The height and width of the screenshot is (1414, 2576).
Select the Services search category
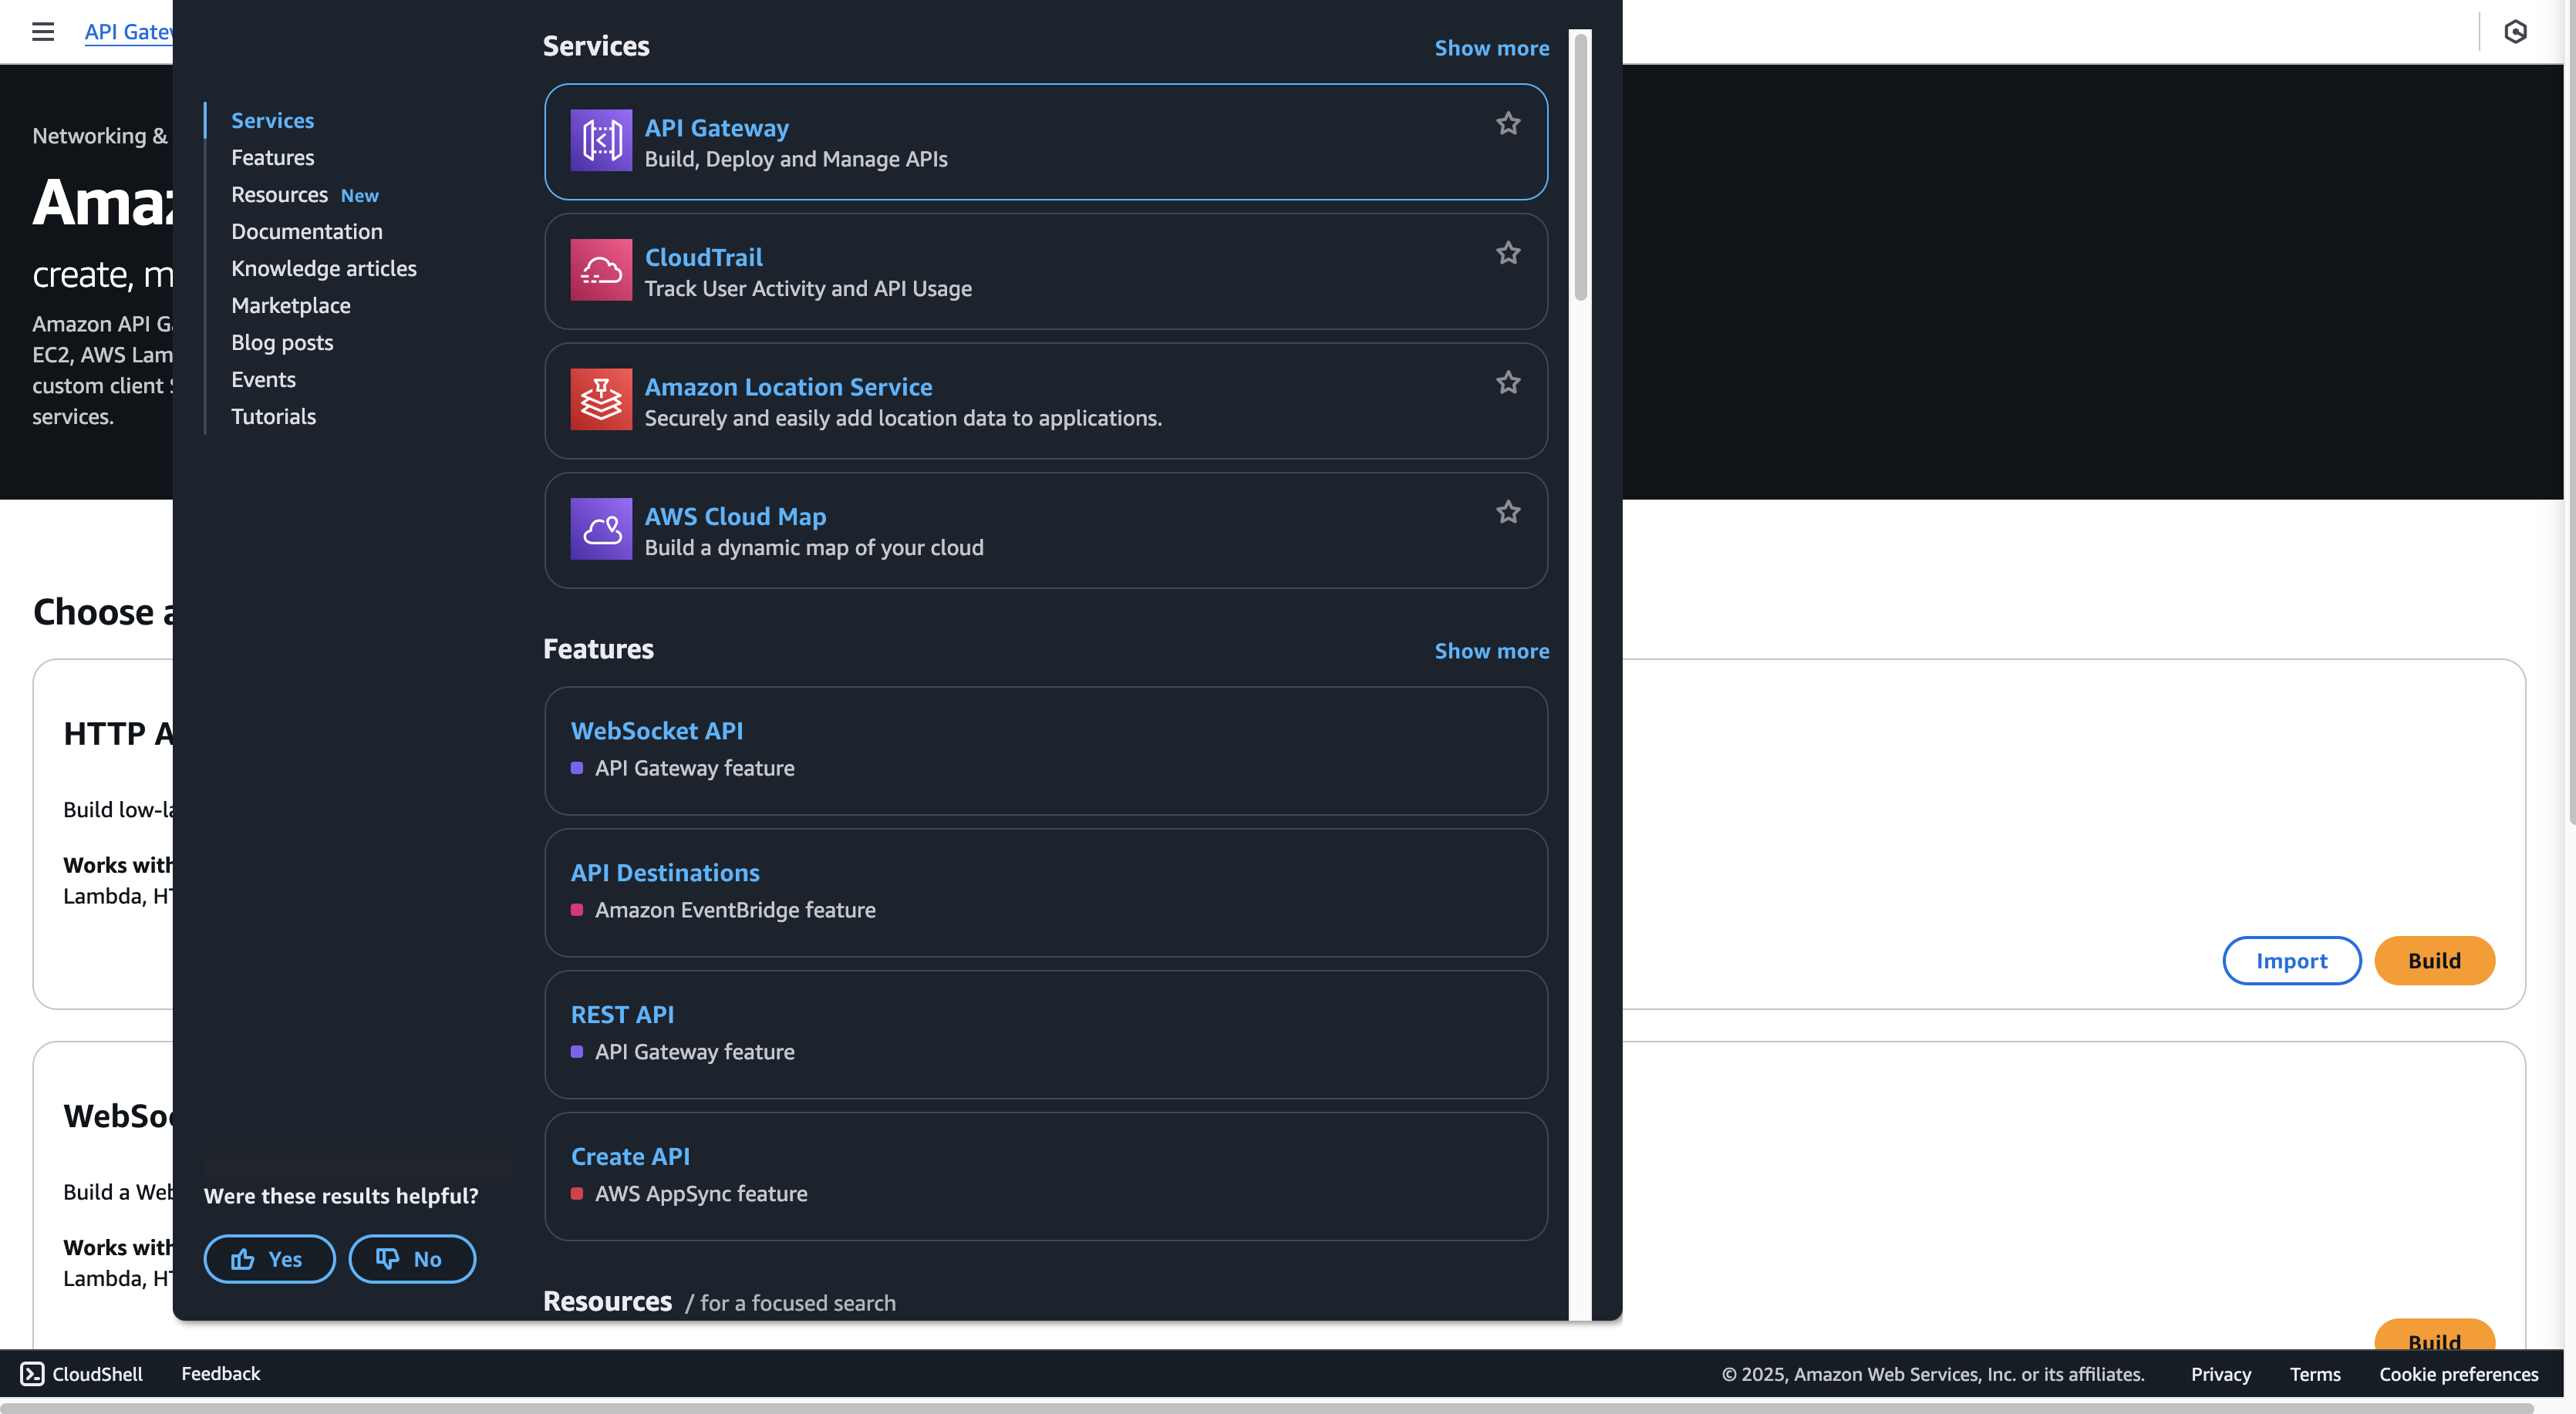(x=272, y=121)
